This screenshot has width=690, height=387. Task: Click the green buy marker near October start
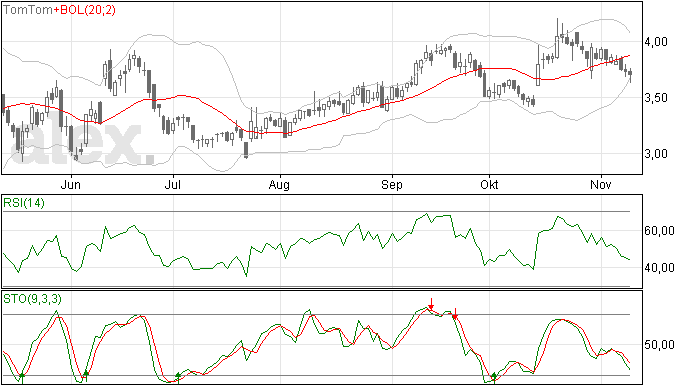(494, 377)
